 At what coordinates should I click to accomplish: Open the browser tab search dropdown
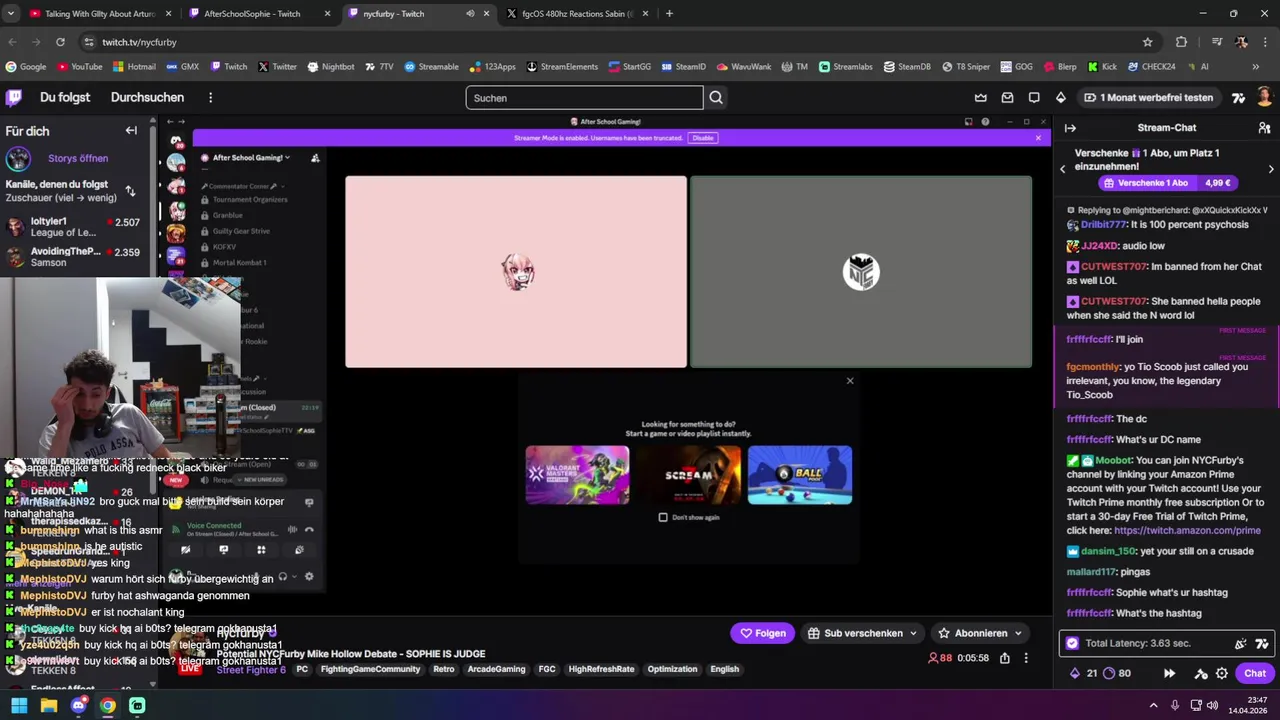coord(10,14)
